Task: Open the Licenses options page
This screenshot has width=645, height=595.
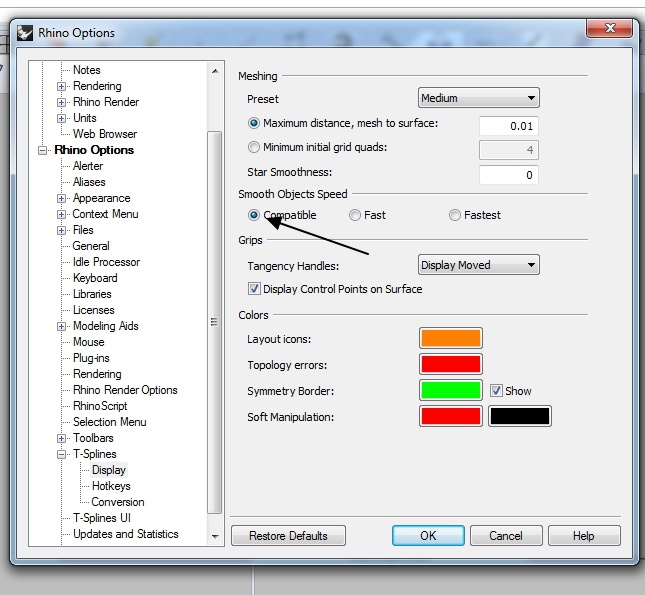Action: 93,310
